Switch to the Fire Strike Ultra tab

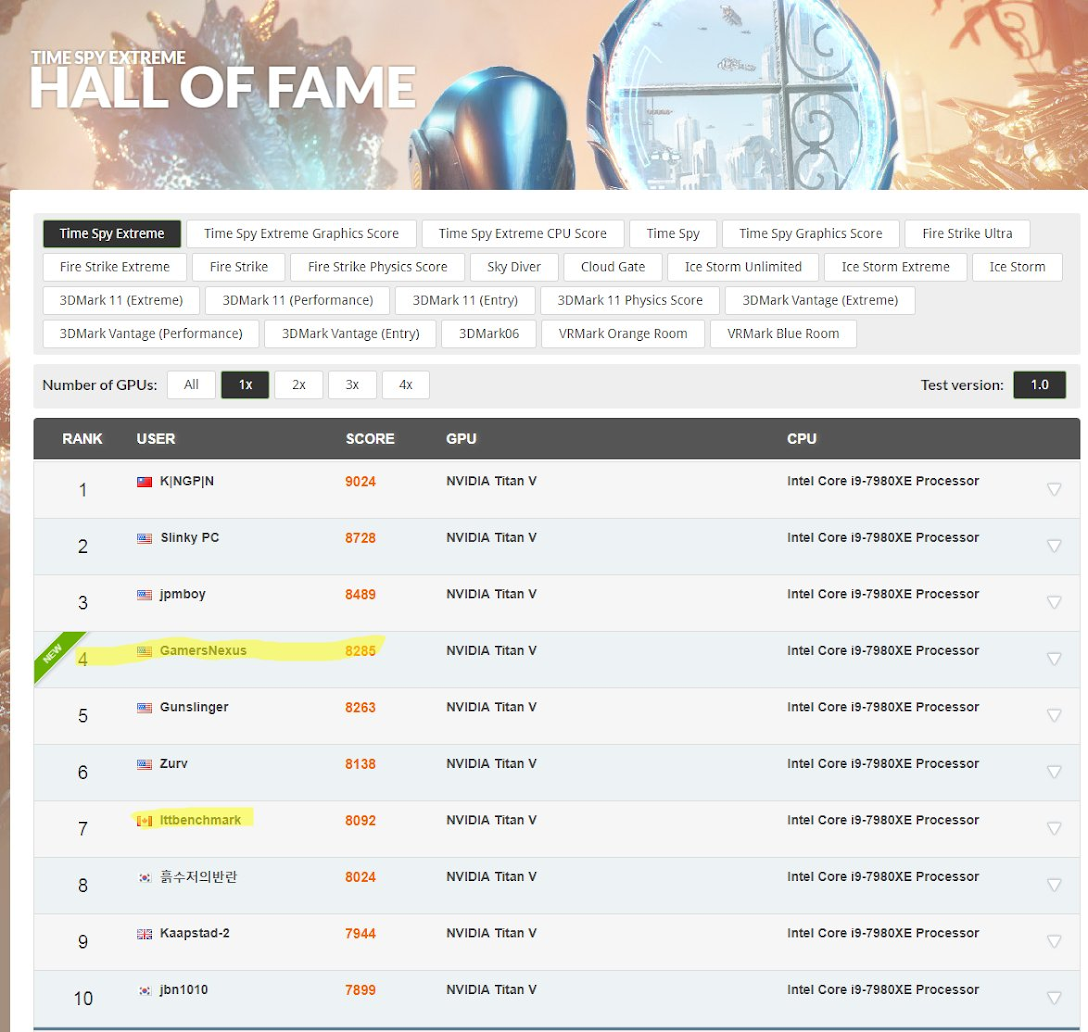967,233
